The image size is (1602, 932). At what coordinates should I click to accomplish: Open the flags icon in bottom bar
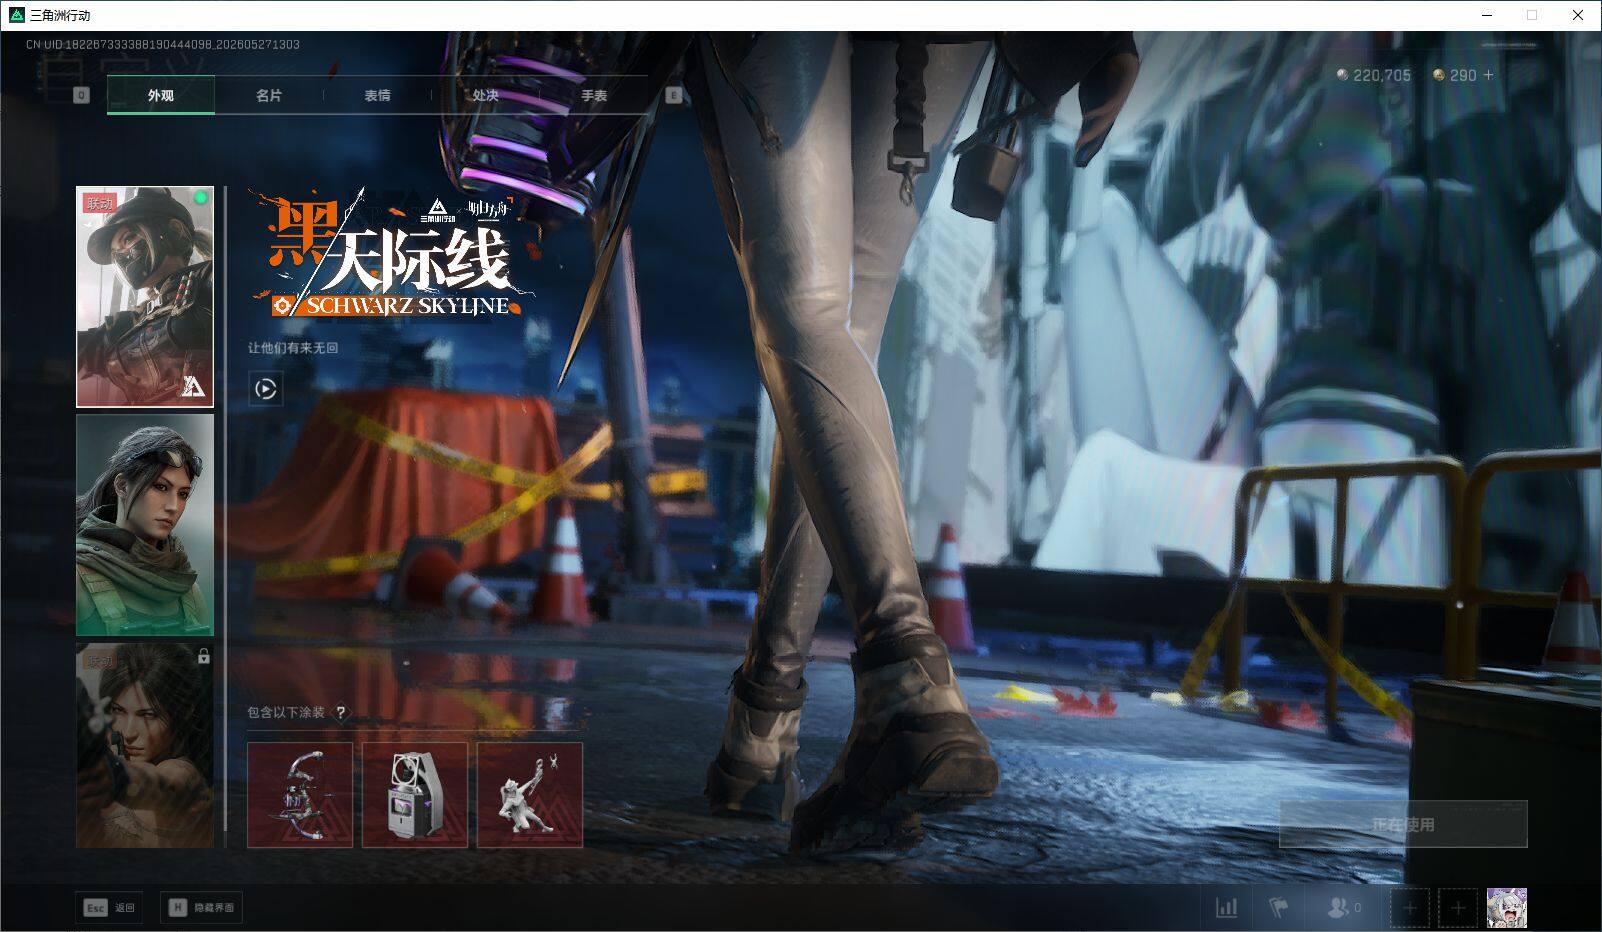(x=1278, y=907)
